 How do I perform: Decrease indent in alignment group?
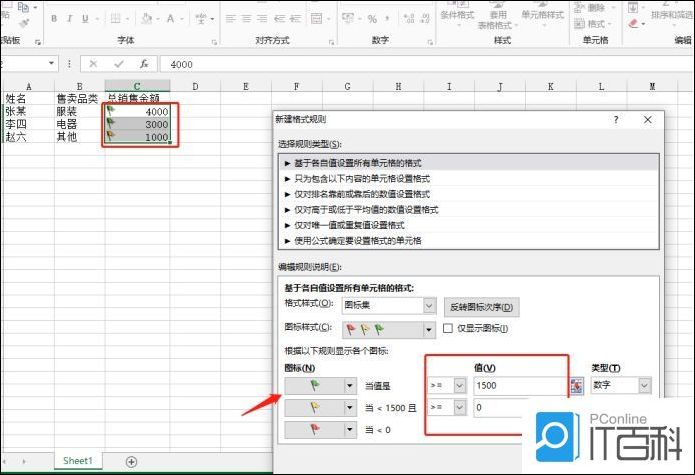279,19
